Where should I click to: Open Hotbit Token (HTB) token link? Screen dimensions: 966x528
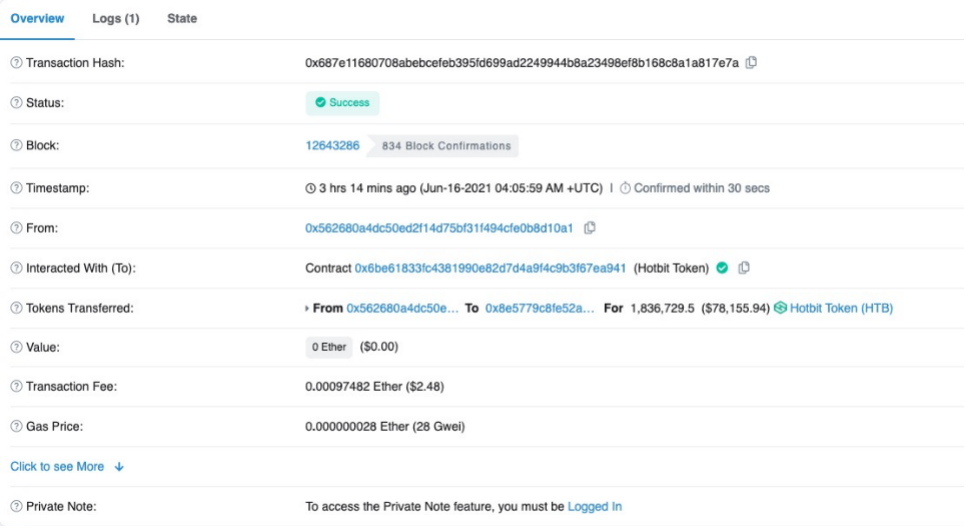point(841,308)
